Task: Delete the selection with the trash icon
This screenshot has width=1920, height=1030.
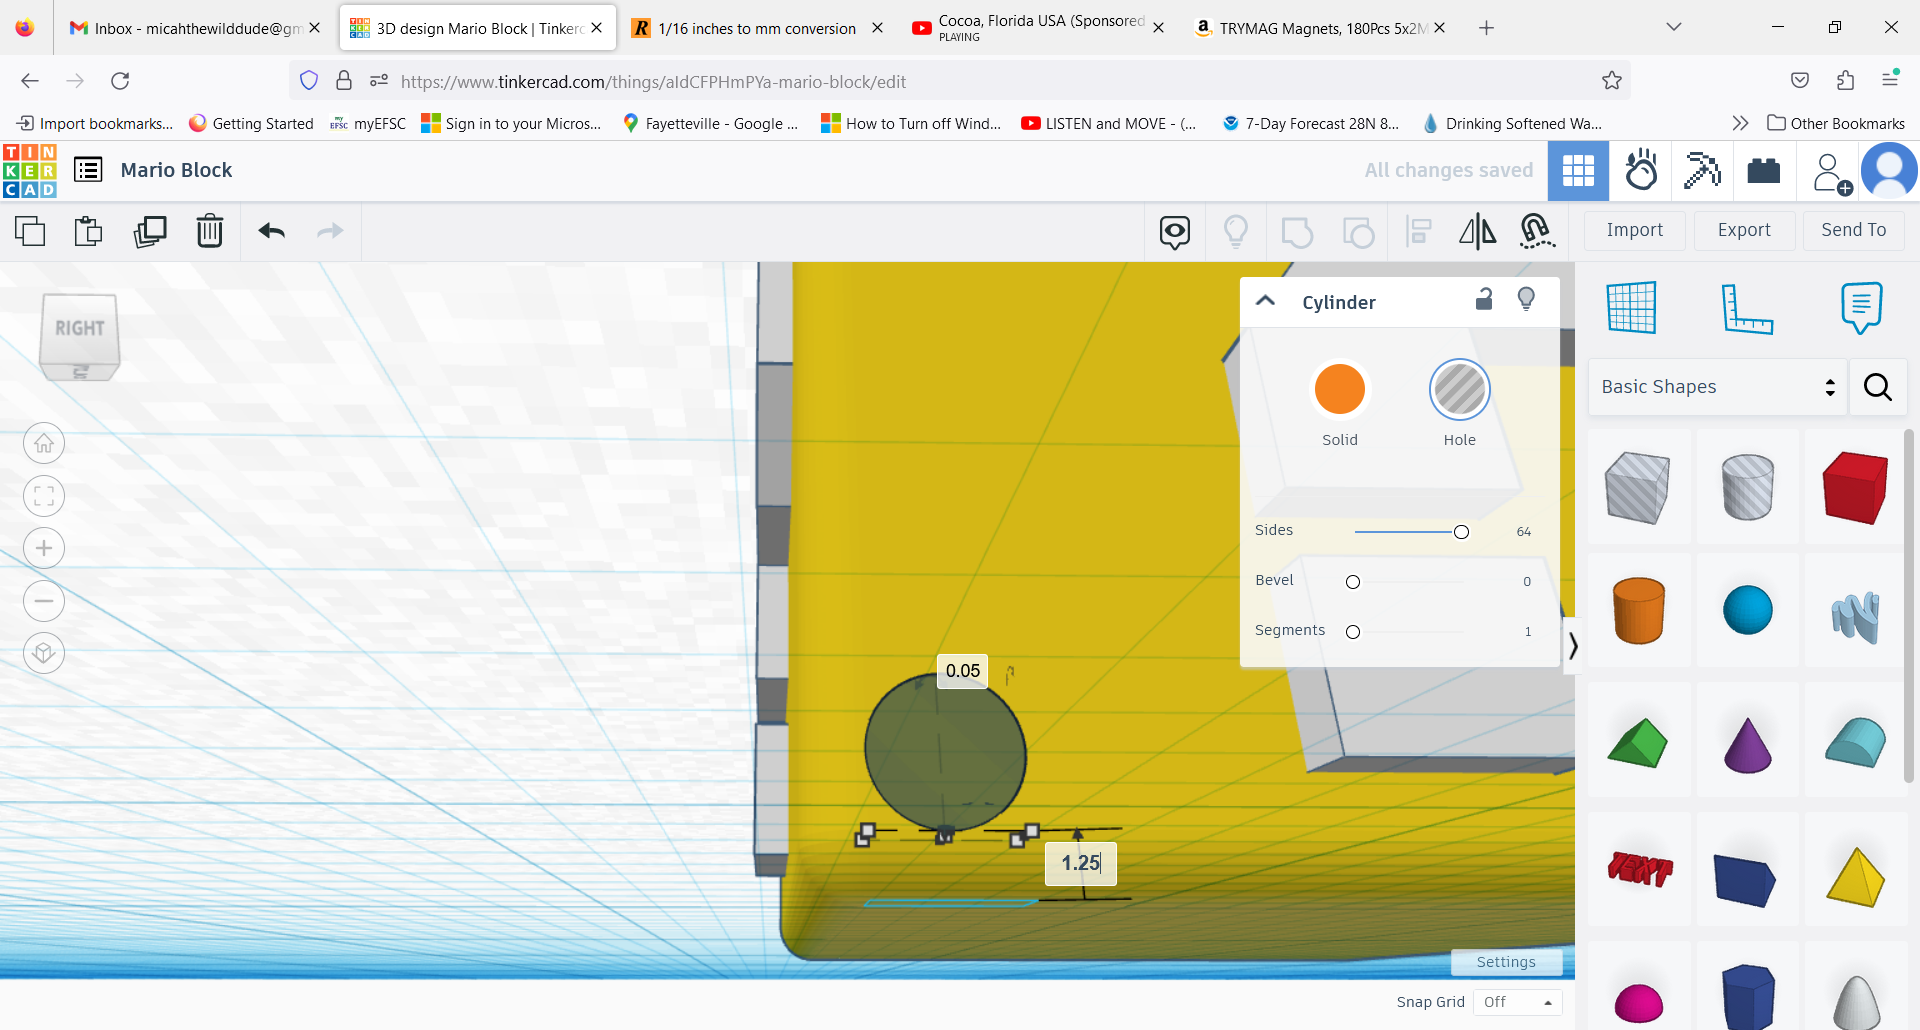Action: pyautogui.click(x=210, y=231)
